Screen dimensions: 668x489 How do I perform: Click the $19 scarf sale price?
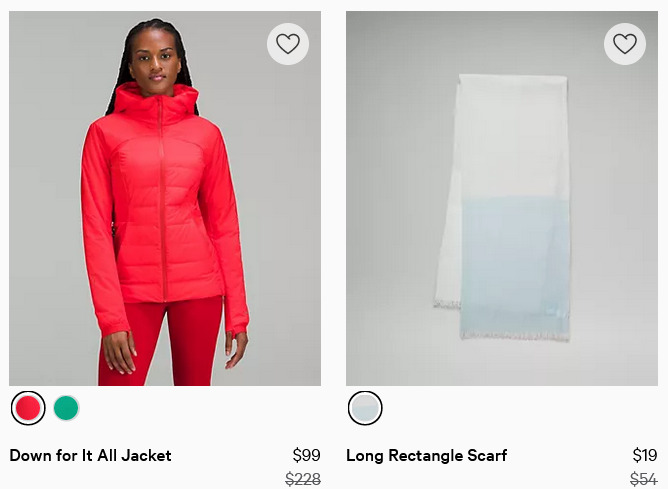pyautogui.click(x=645, y=455)
